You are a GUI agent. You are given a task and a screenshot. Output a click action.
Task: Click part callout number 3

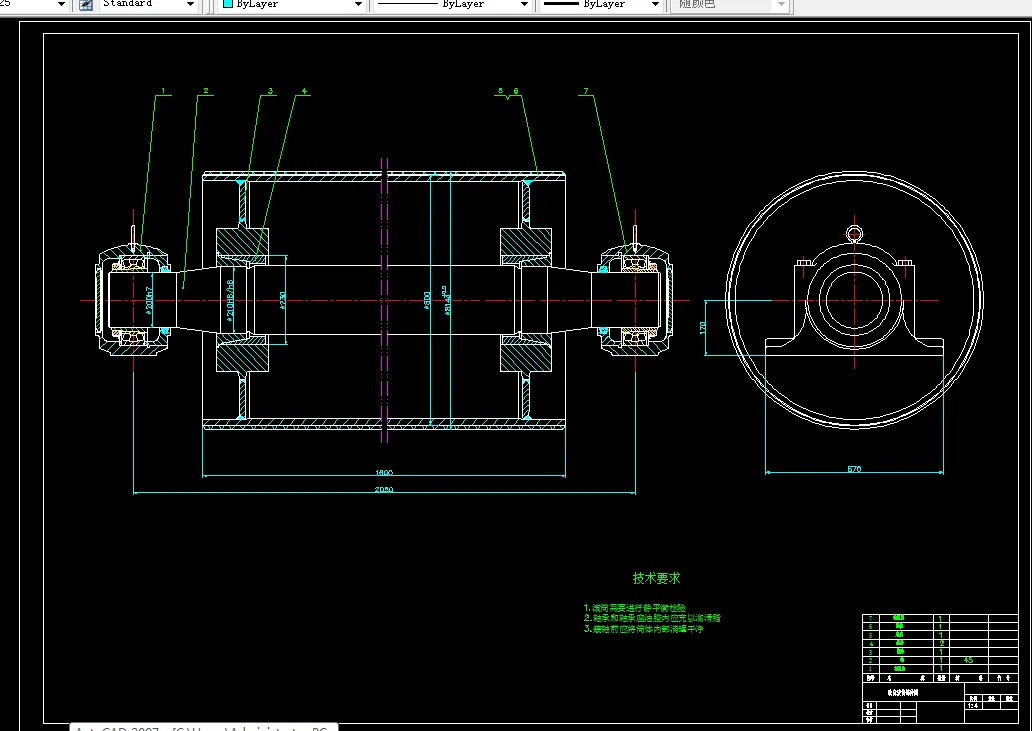pyautogui.click(x=270, y=91)
